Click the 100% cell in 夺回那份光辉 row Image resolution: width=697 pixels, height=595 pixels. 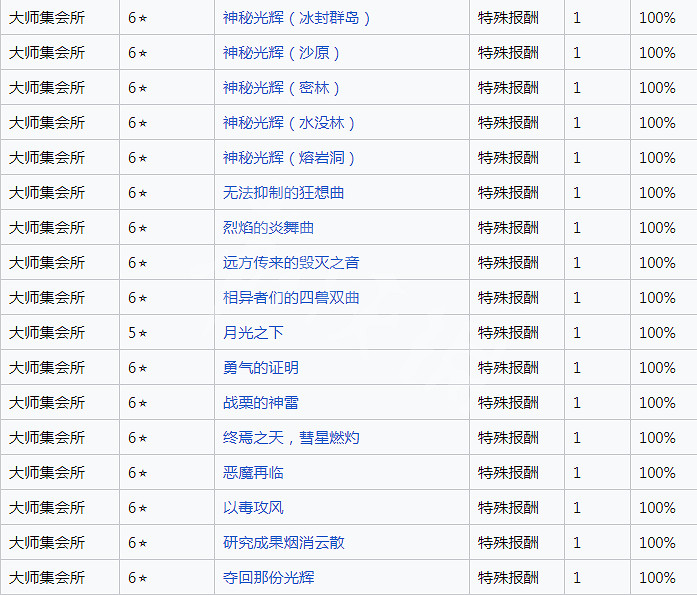pos(657,578)
